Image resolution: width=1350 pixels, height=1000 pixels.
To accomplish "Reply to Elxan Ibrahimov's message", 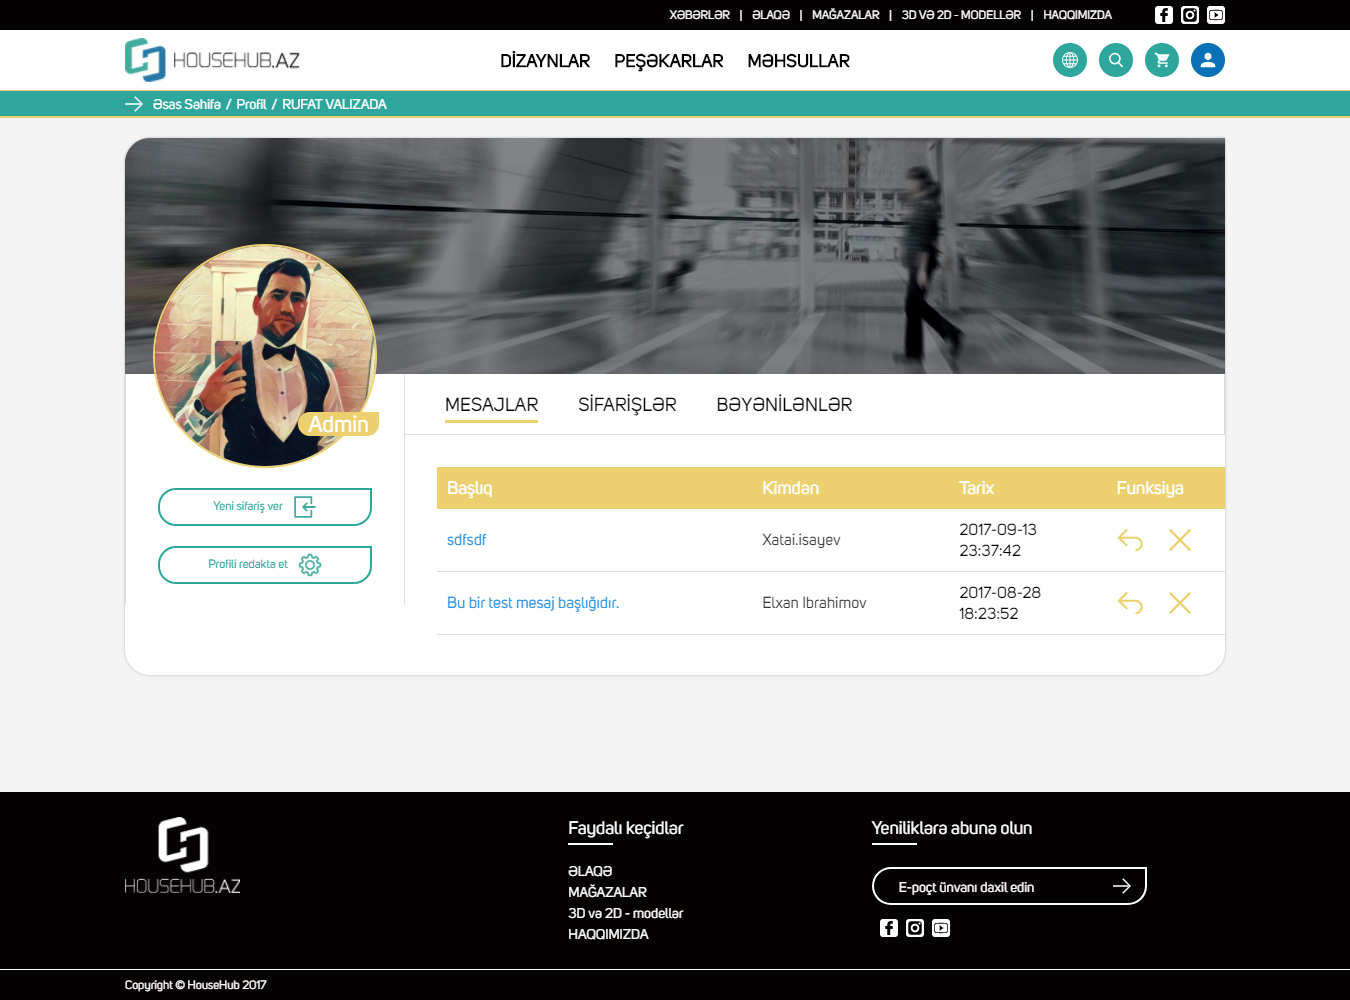I will 1130,603.
